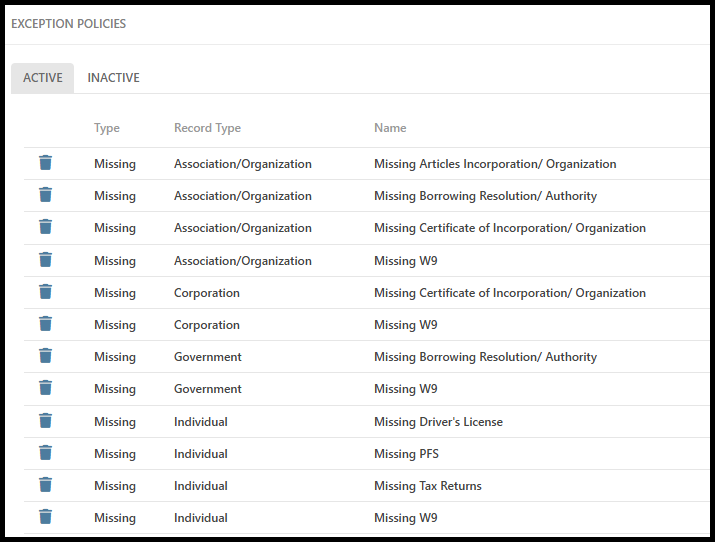Image resolution: width=715 pixels, height=542 pixels.
Task: Sort by the Type column header
Action: click(106, 128)
